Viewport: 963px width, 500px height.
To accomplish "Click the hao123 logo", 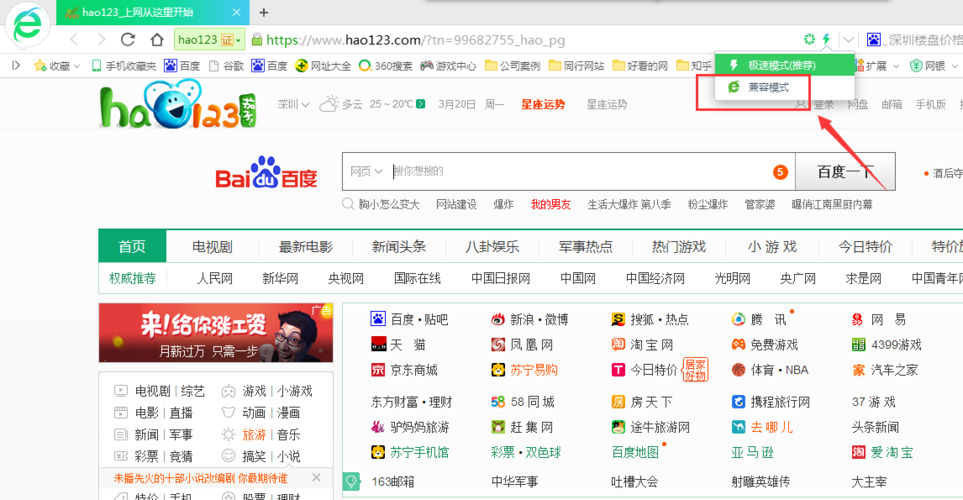I will [178, 105].
